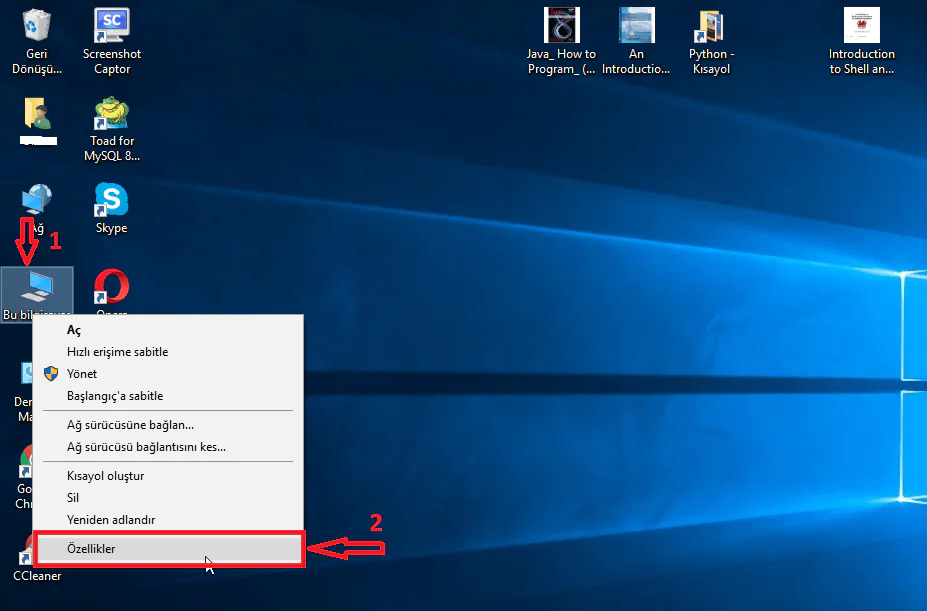Select Aç from the context menu

tap(74, 329)
